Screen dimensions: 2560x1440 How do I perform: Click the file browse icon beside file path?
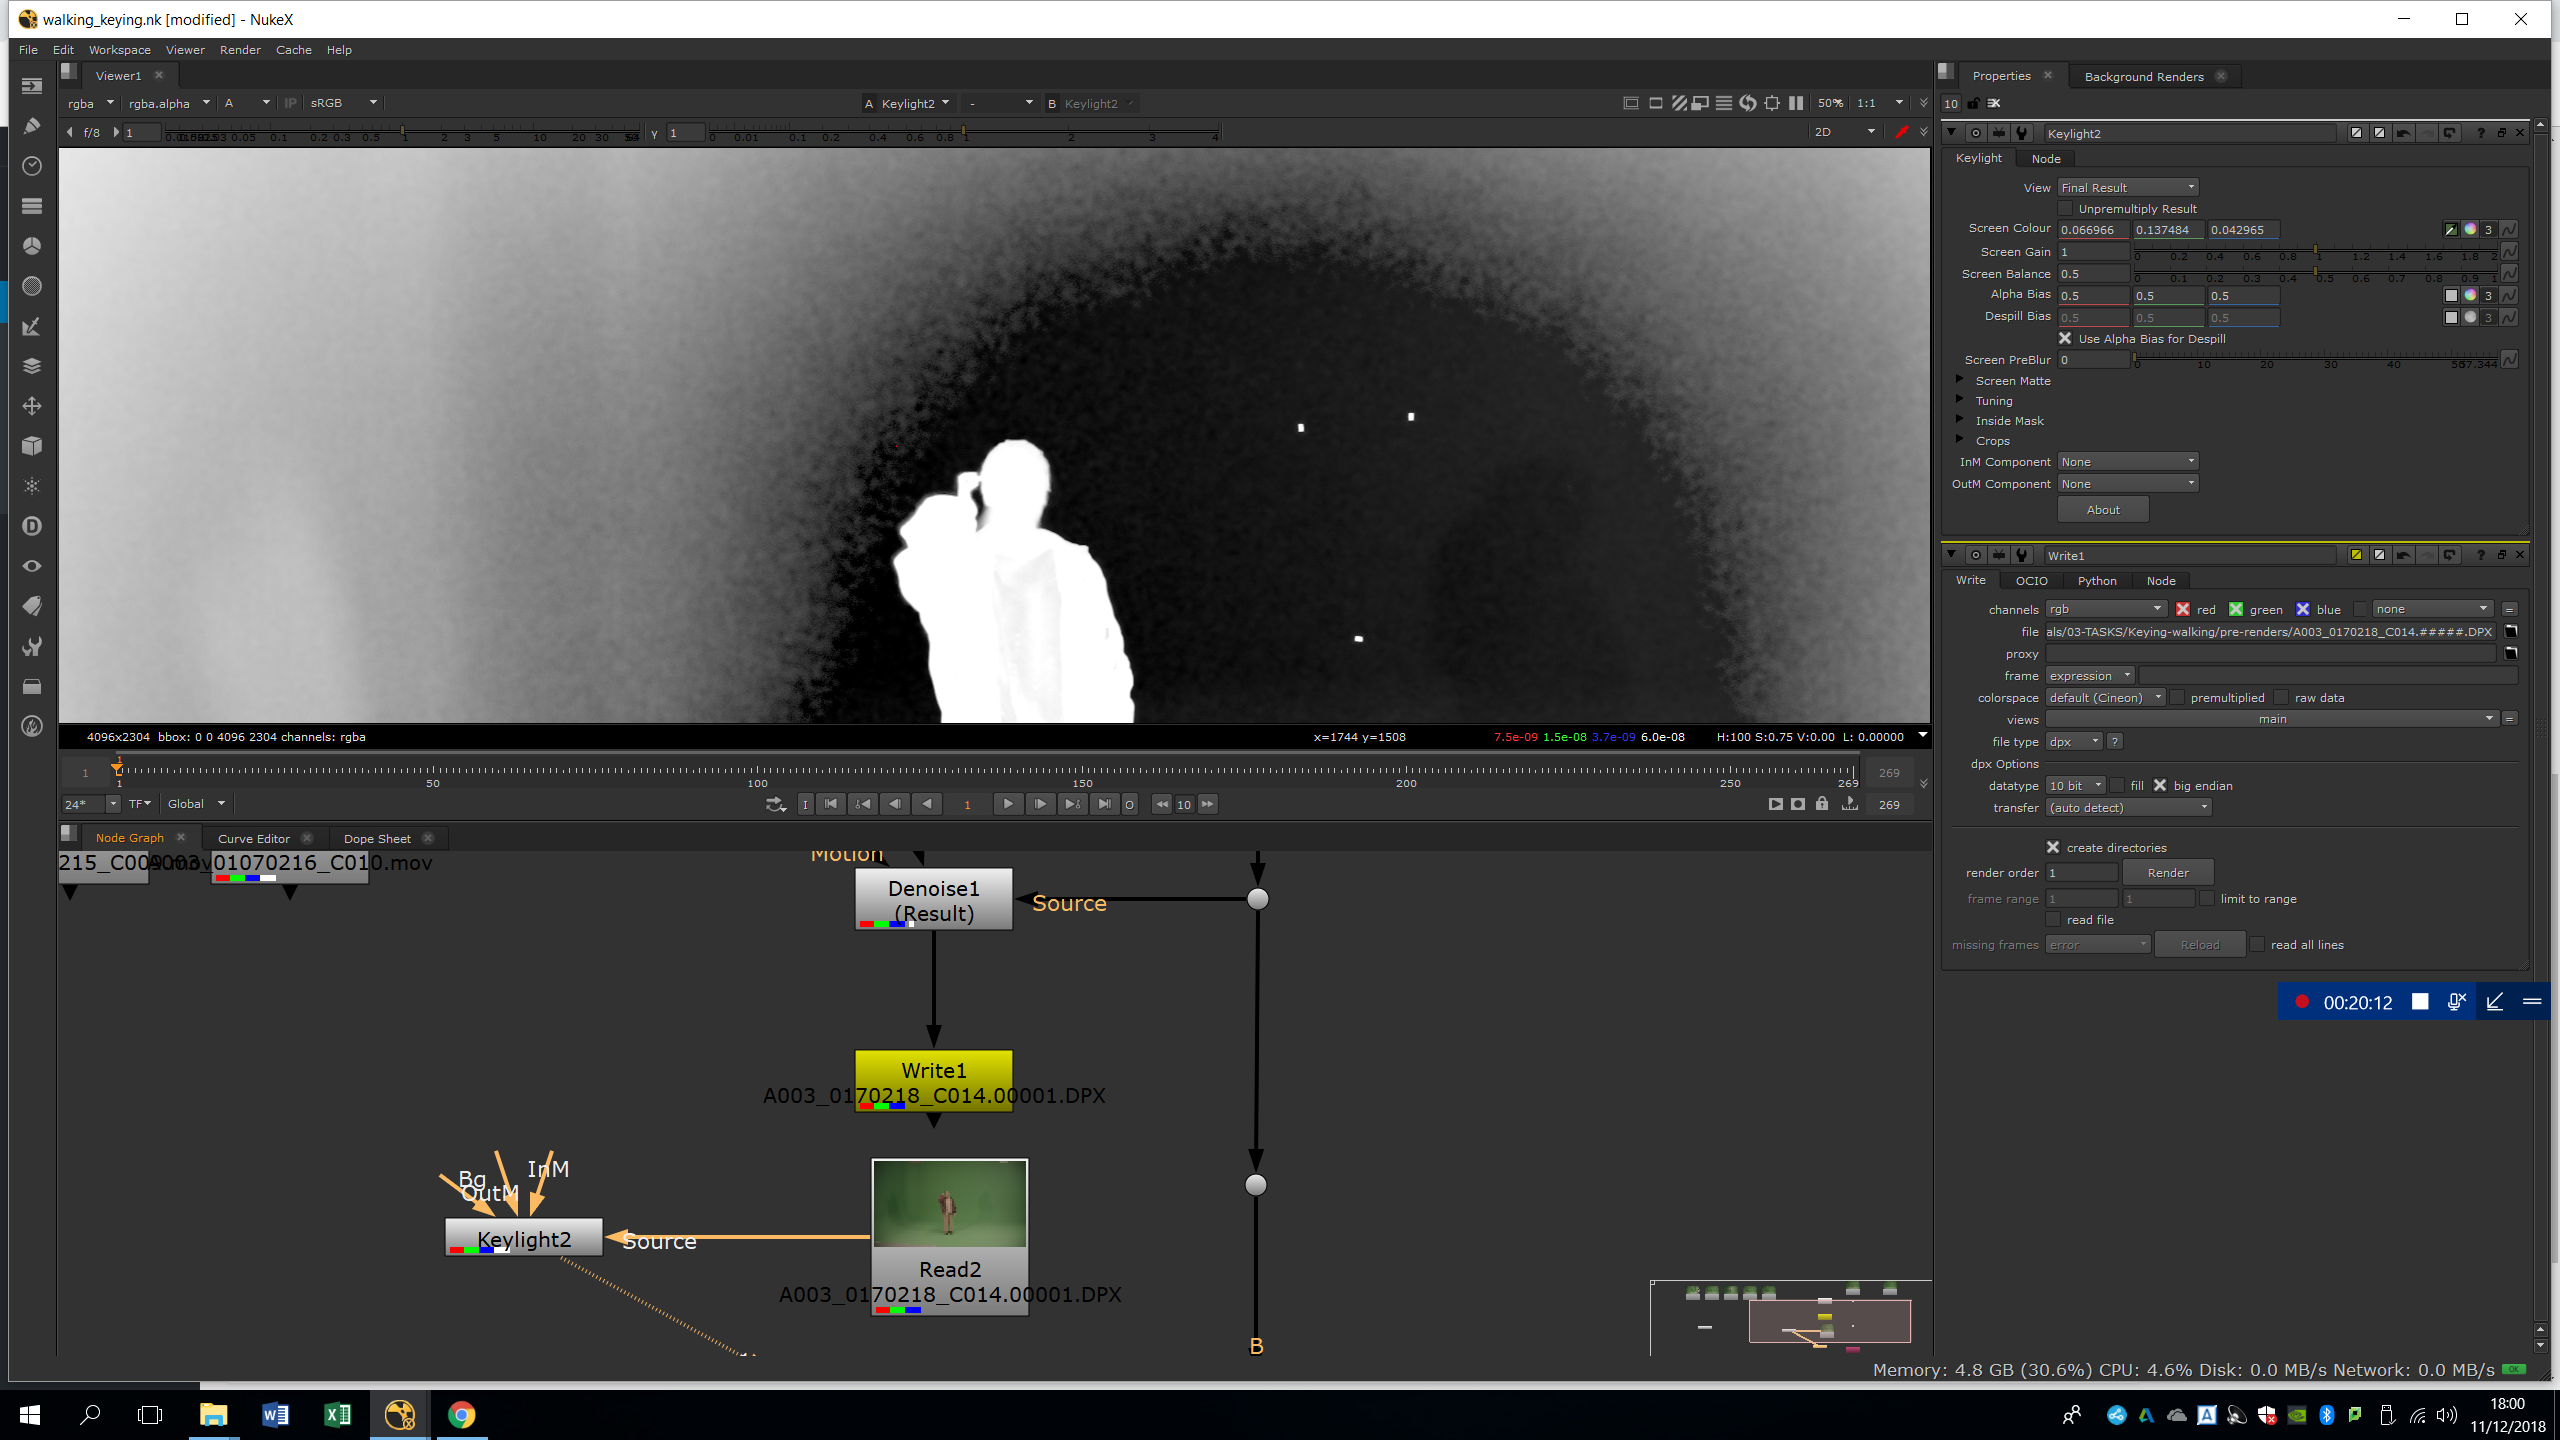tap(2510, 632)
